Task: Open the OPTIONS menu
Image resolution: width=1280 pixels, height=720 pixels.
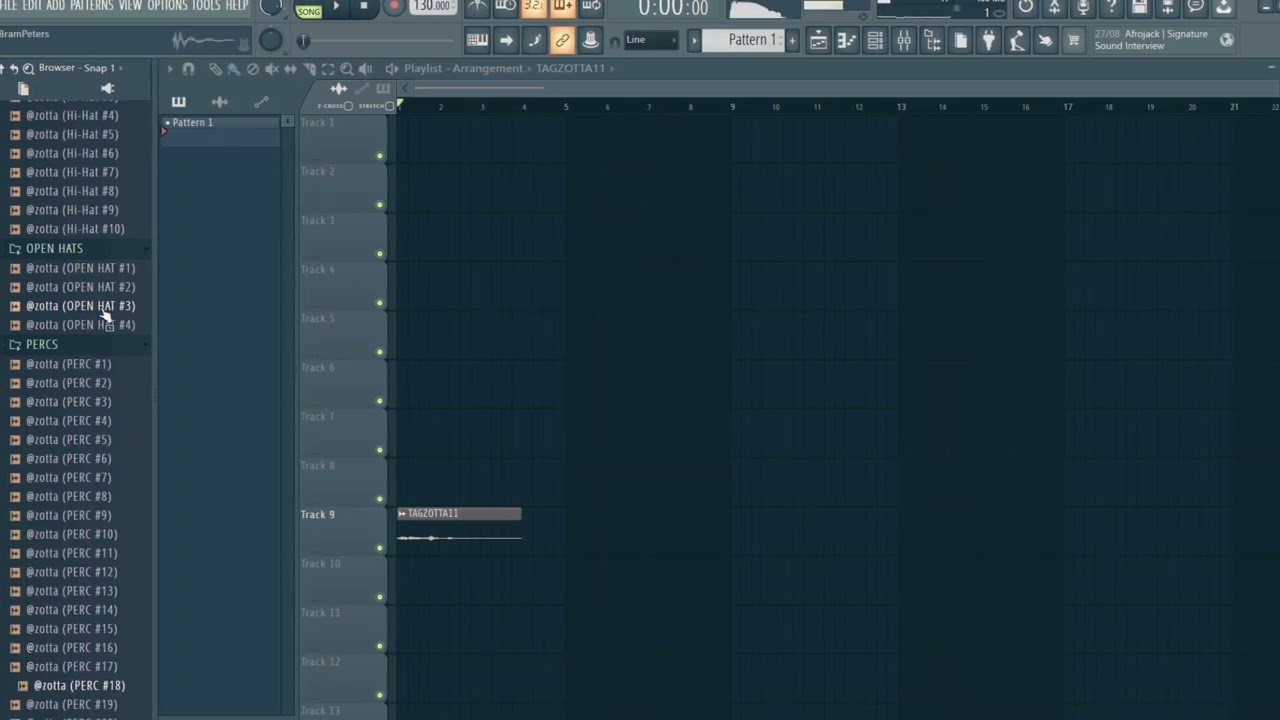Action: (167, 6)
